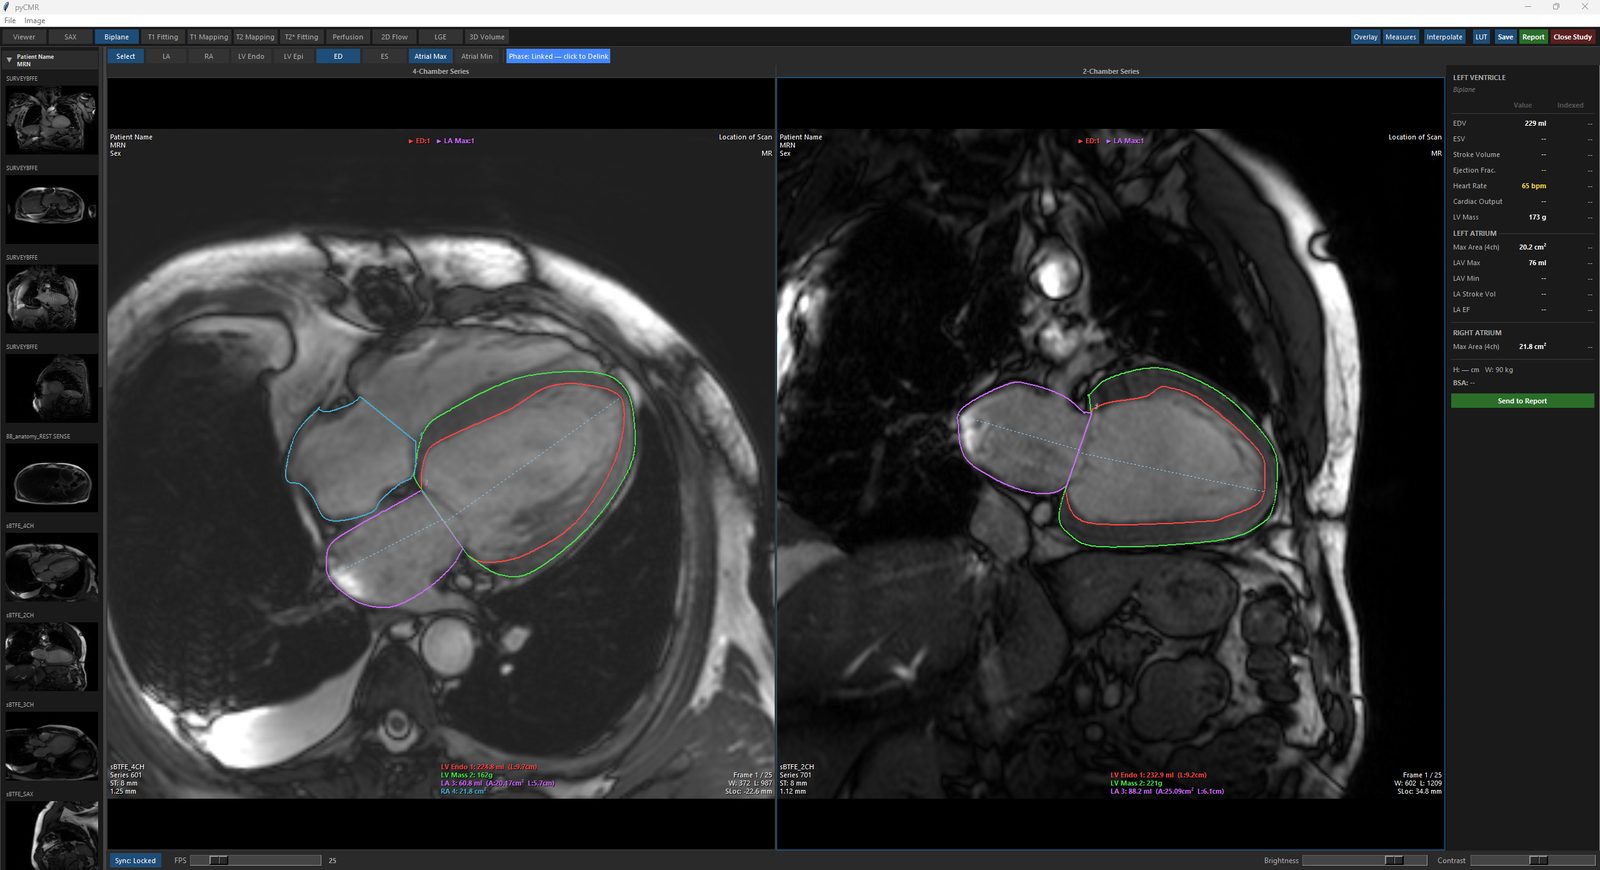Viewport: 1600px width, 870px height.
Task: Pick the LV Endo contour tool
Action: click(251, 56)
